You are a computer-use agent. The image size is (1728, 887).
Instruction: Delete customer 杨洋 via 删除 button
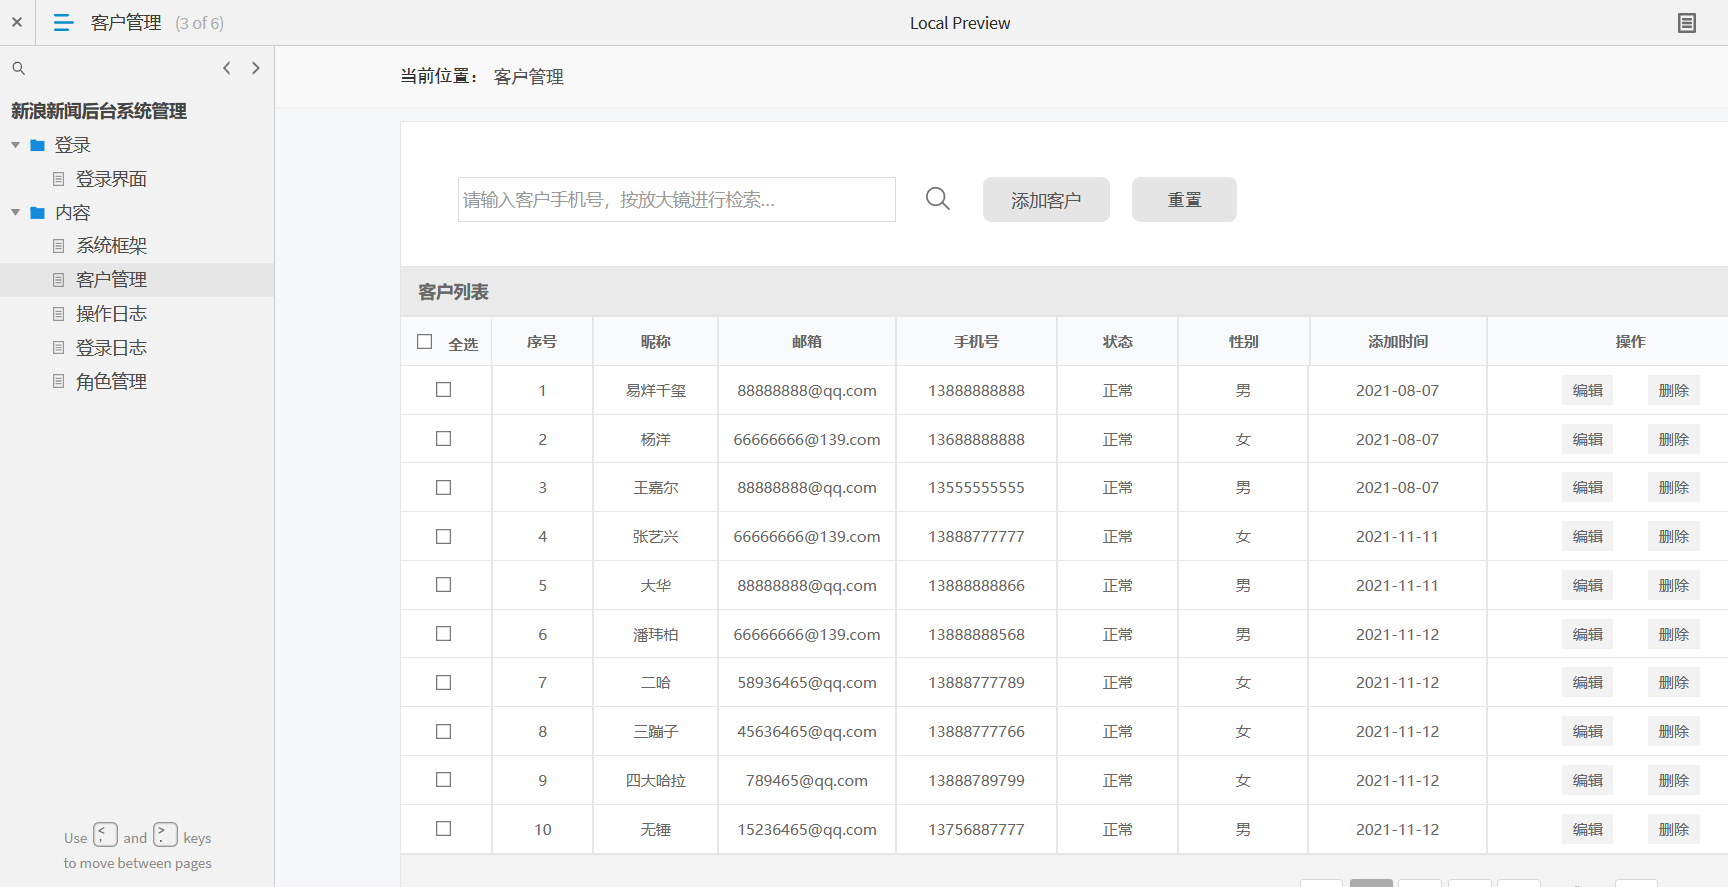(1673, 439)
